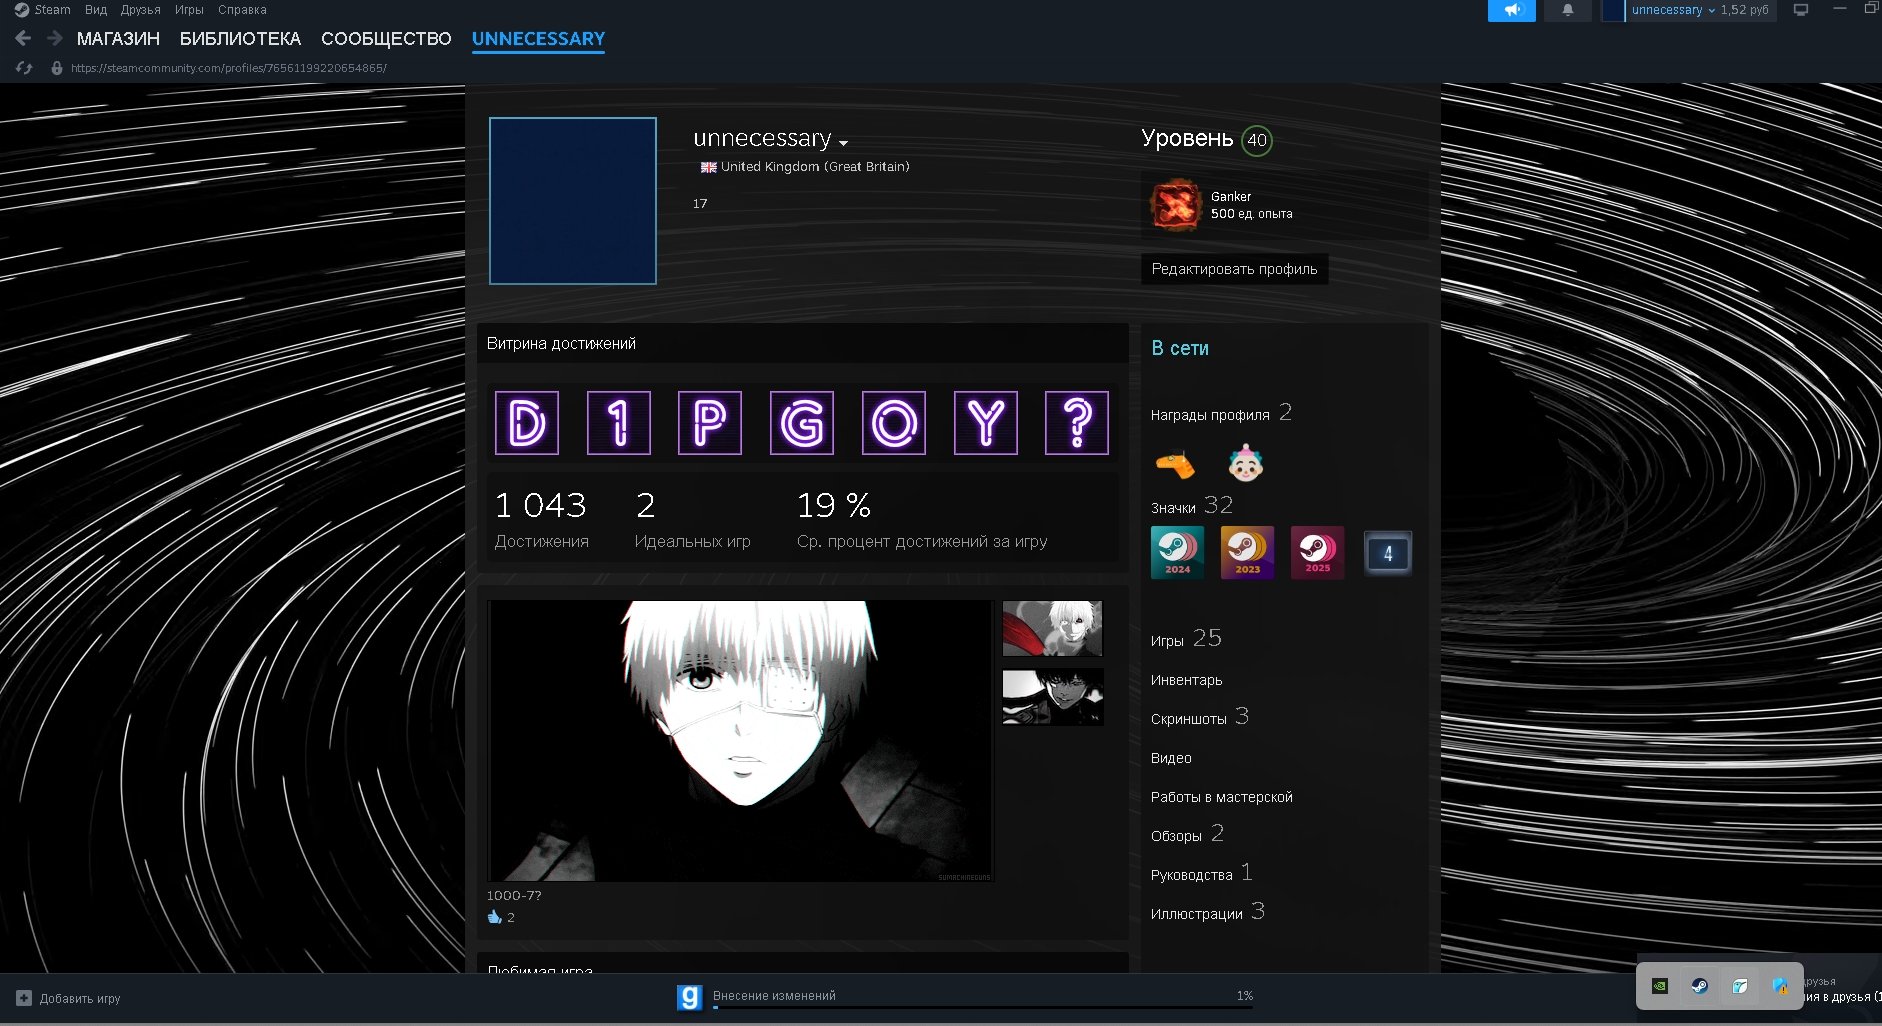Open the Иллюстрации link
Image resolution: width=1882 pixels, height=1026 pixels.
pos(1207,912)
